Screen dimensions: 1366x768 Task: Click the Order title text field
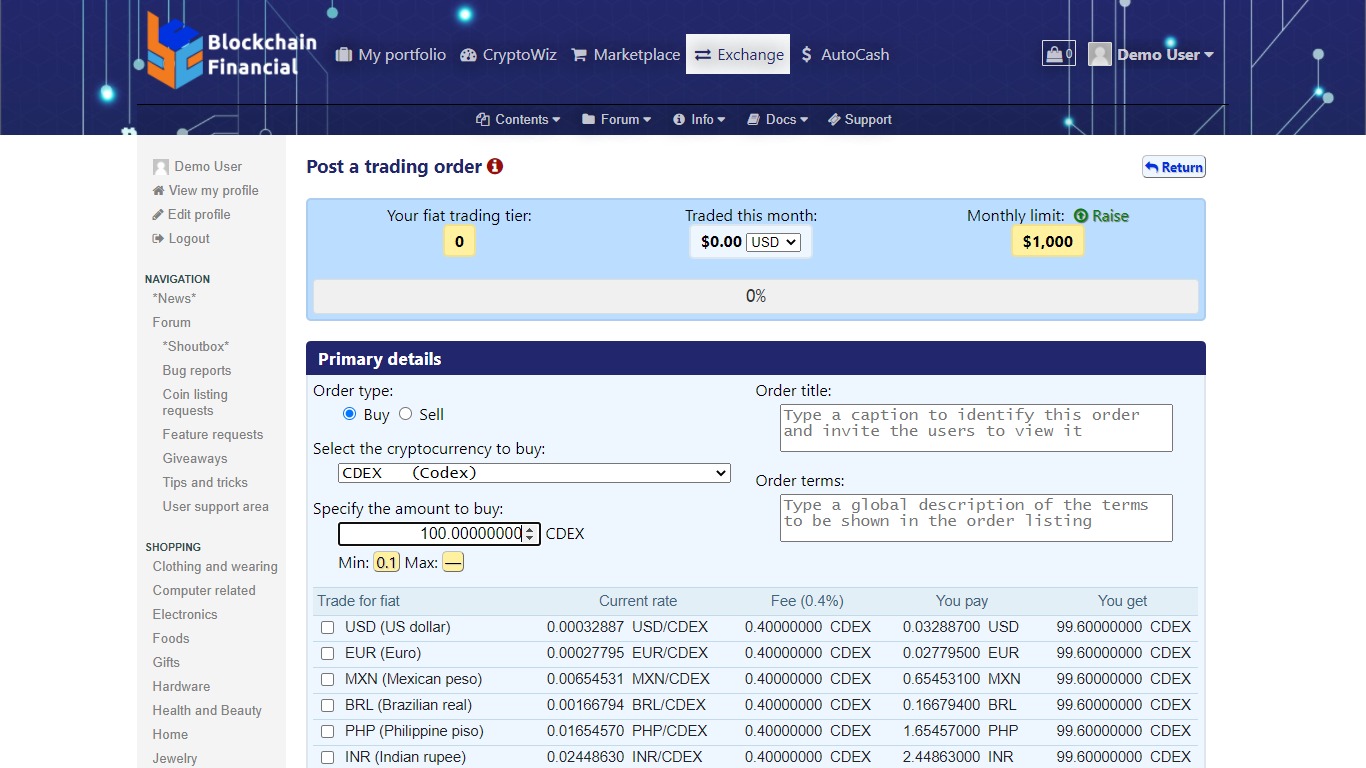point(975,428)
